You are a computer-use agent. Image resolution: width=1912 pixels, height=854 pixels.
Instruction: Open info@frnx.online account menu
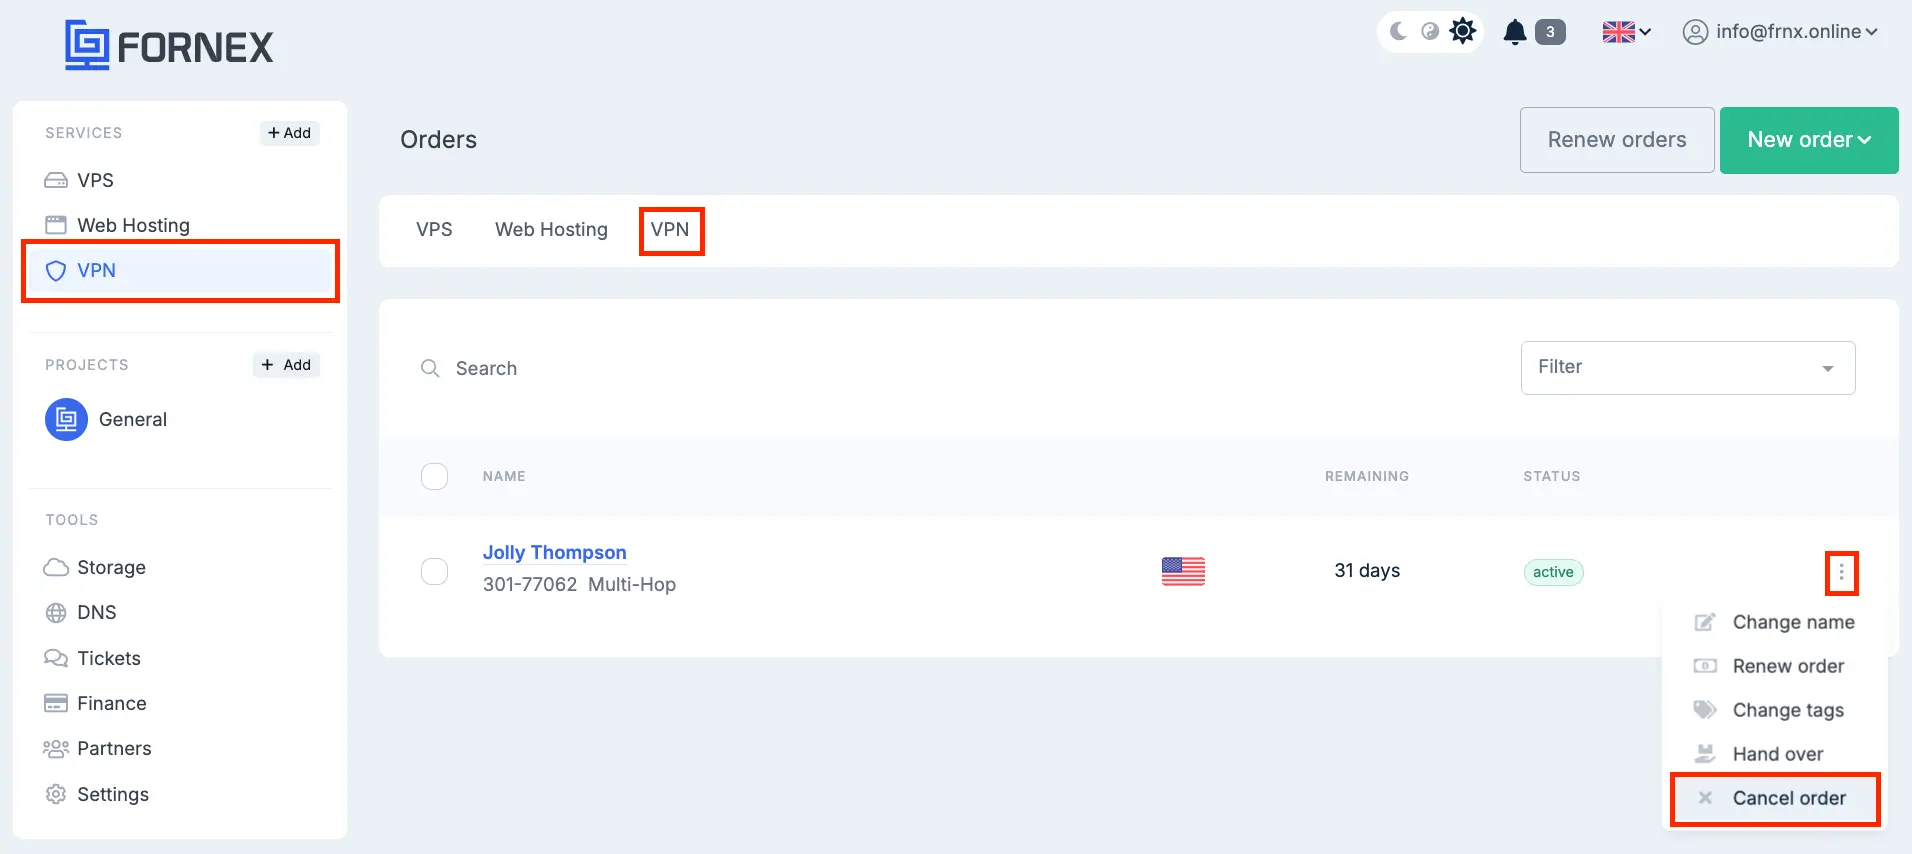pos(1780,32)
